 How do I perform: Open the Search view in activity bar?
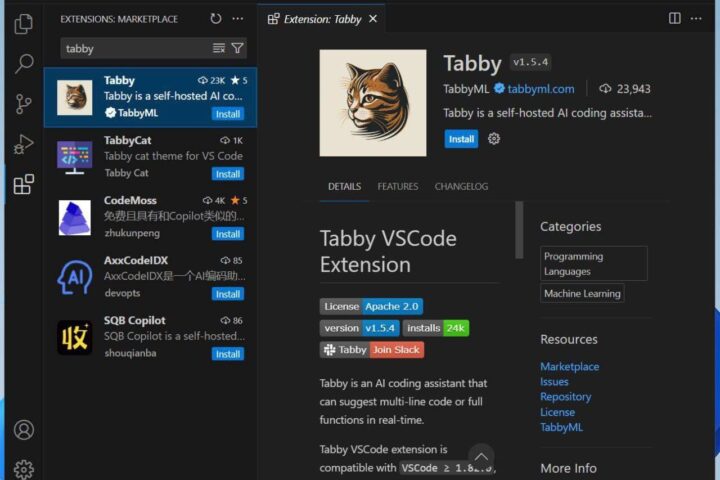(x=23, y=63)
